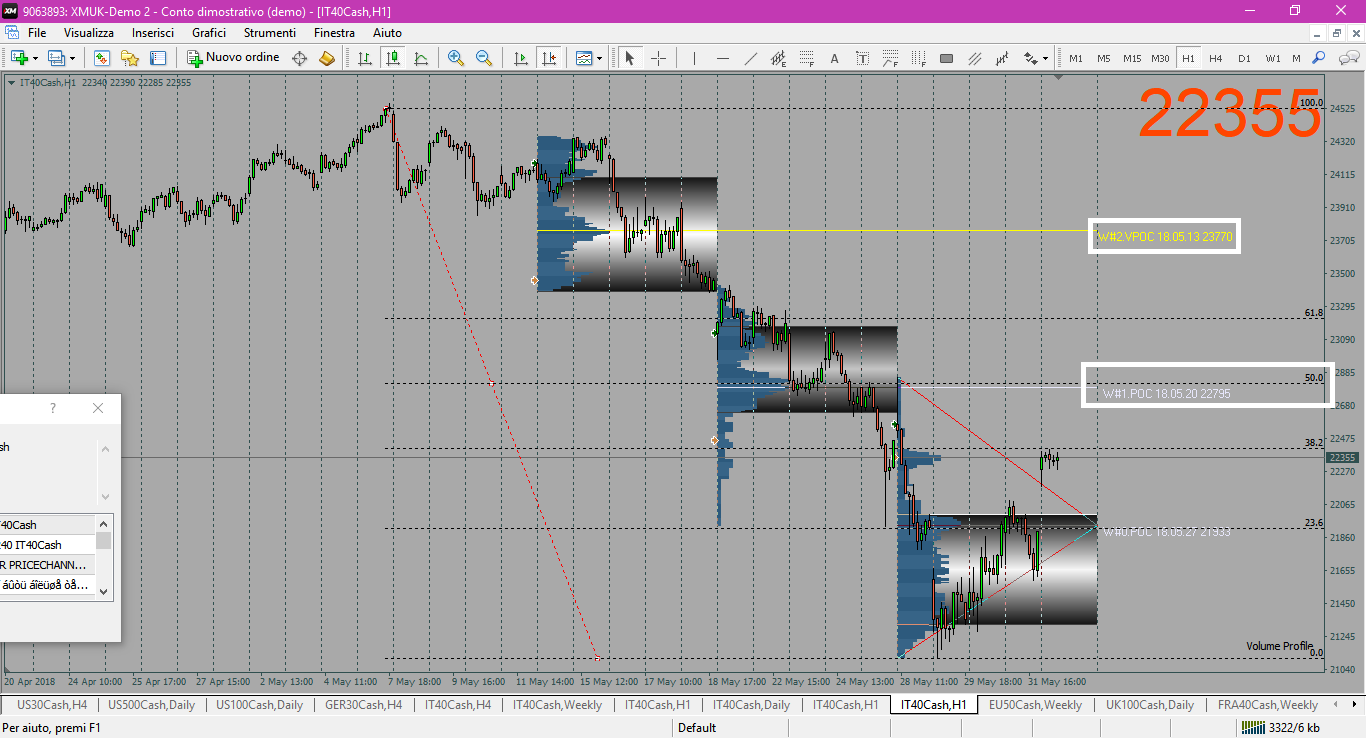The width and height of the screenshot is (1366, 738).
Task: Switch to US30Cash,H4 chart tab
Action: [51, 705]
